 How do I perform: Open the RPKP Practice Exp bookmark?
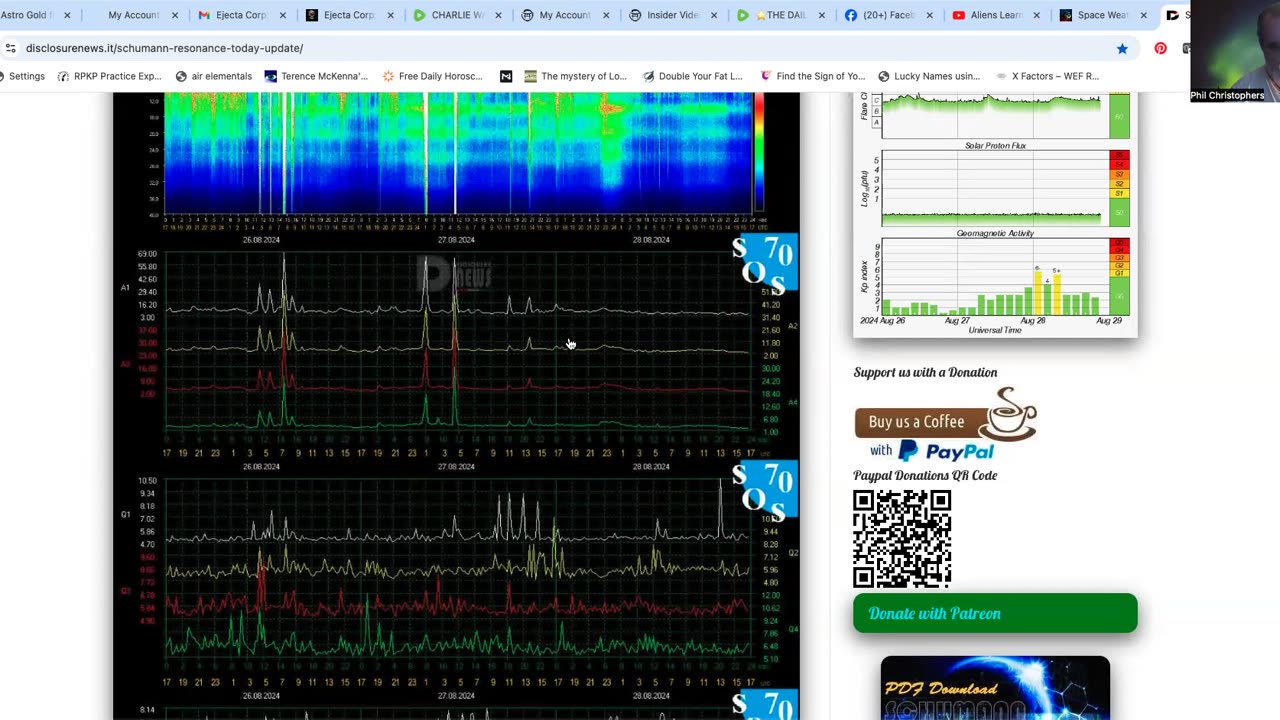pos(109,76)
